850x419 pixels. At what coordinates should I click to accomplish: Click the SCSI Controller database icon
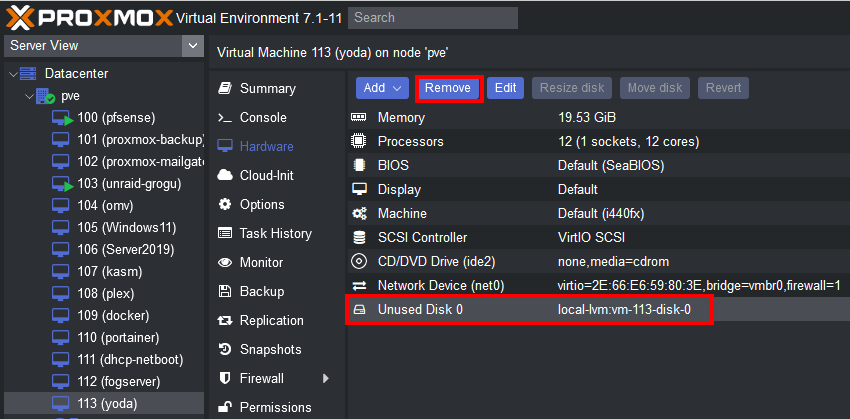358,237
